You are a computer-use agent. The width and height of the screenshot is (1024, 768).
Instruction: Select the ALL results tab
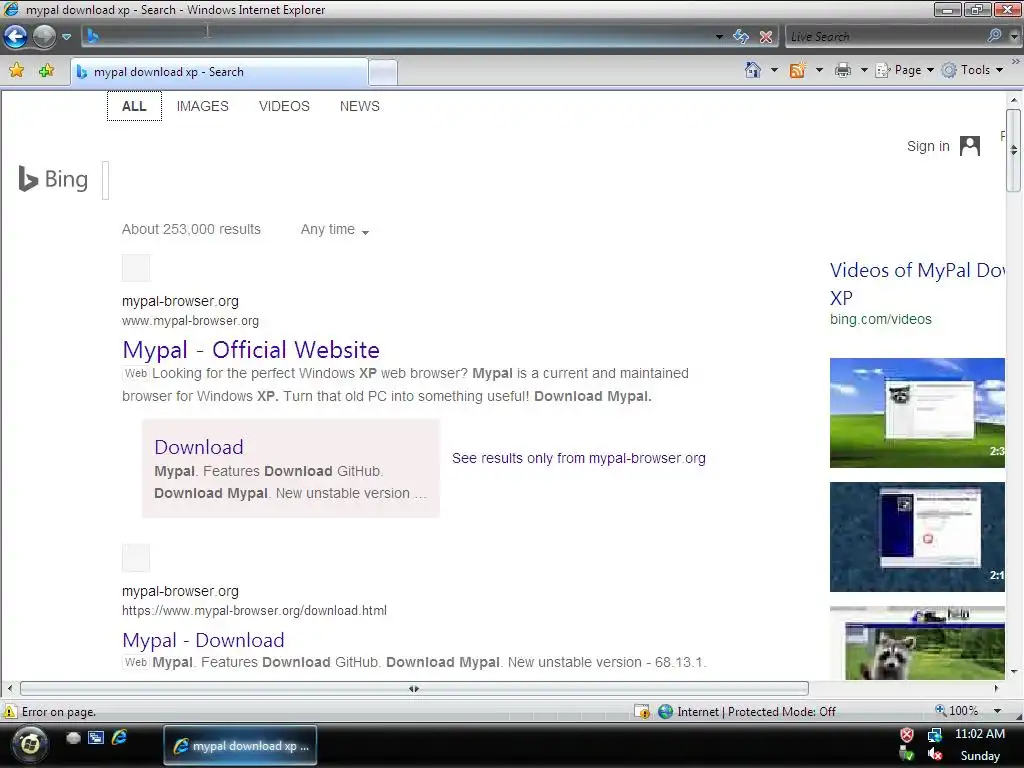point(134,106)
